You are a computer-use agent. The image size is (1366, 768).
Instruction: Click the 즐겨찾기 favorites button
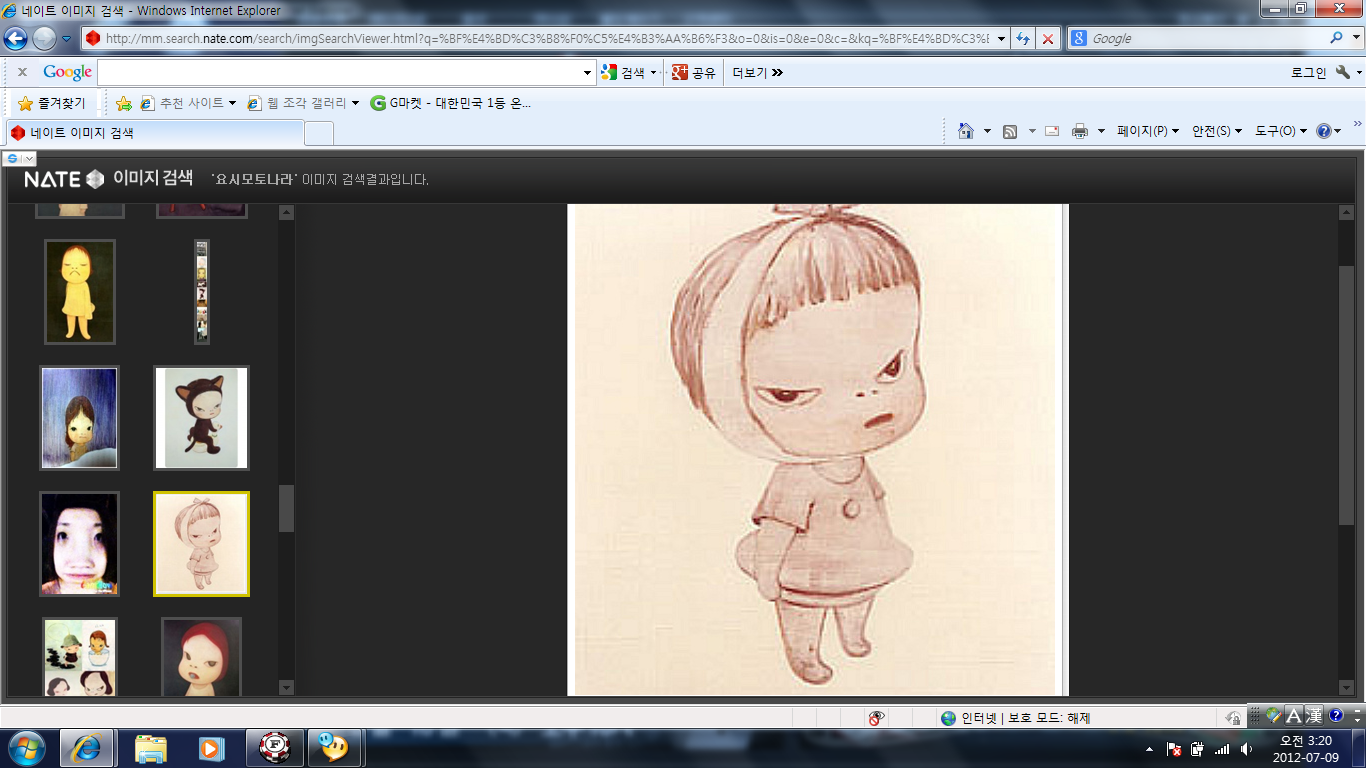[x=52, y=103]
